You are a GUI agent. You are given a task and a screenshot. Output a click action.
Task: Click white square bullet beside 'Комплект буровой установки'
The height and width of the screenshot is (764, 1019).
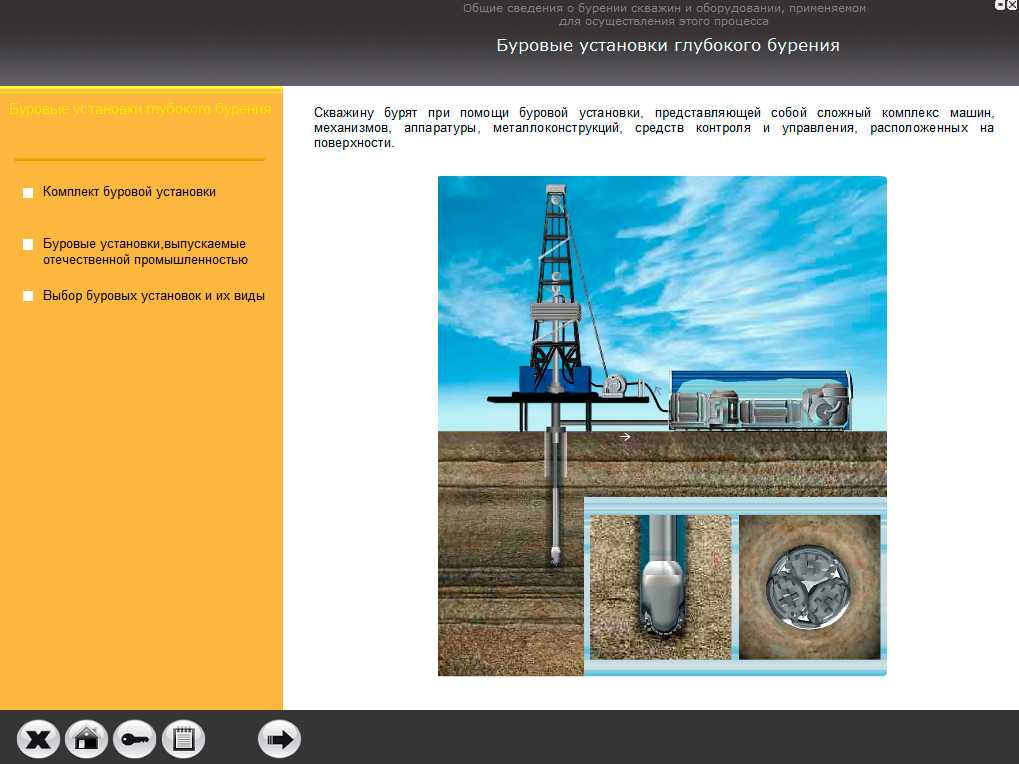point(28,192)
